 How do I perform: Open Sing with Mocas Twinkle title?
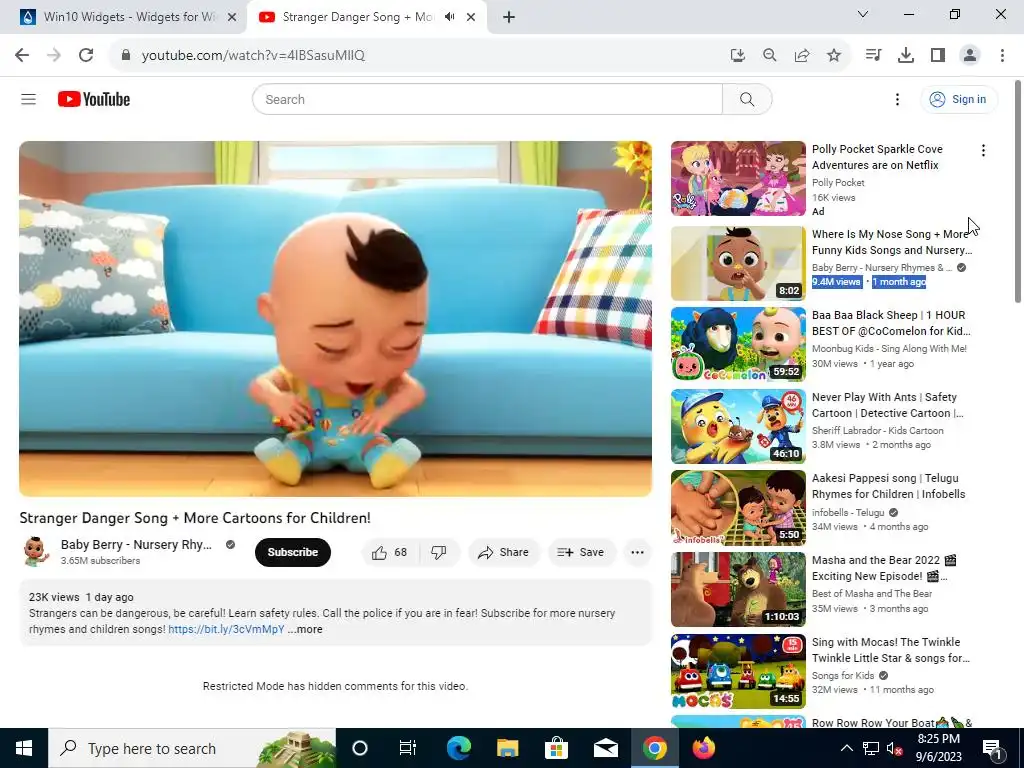point(891,650)
